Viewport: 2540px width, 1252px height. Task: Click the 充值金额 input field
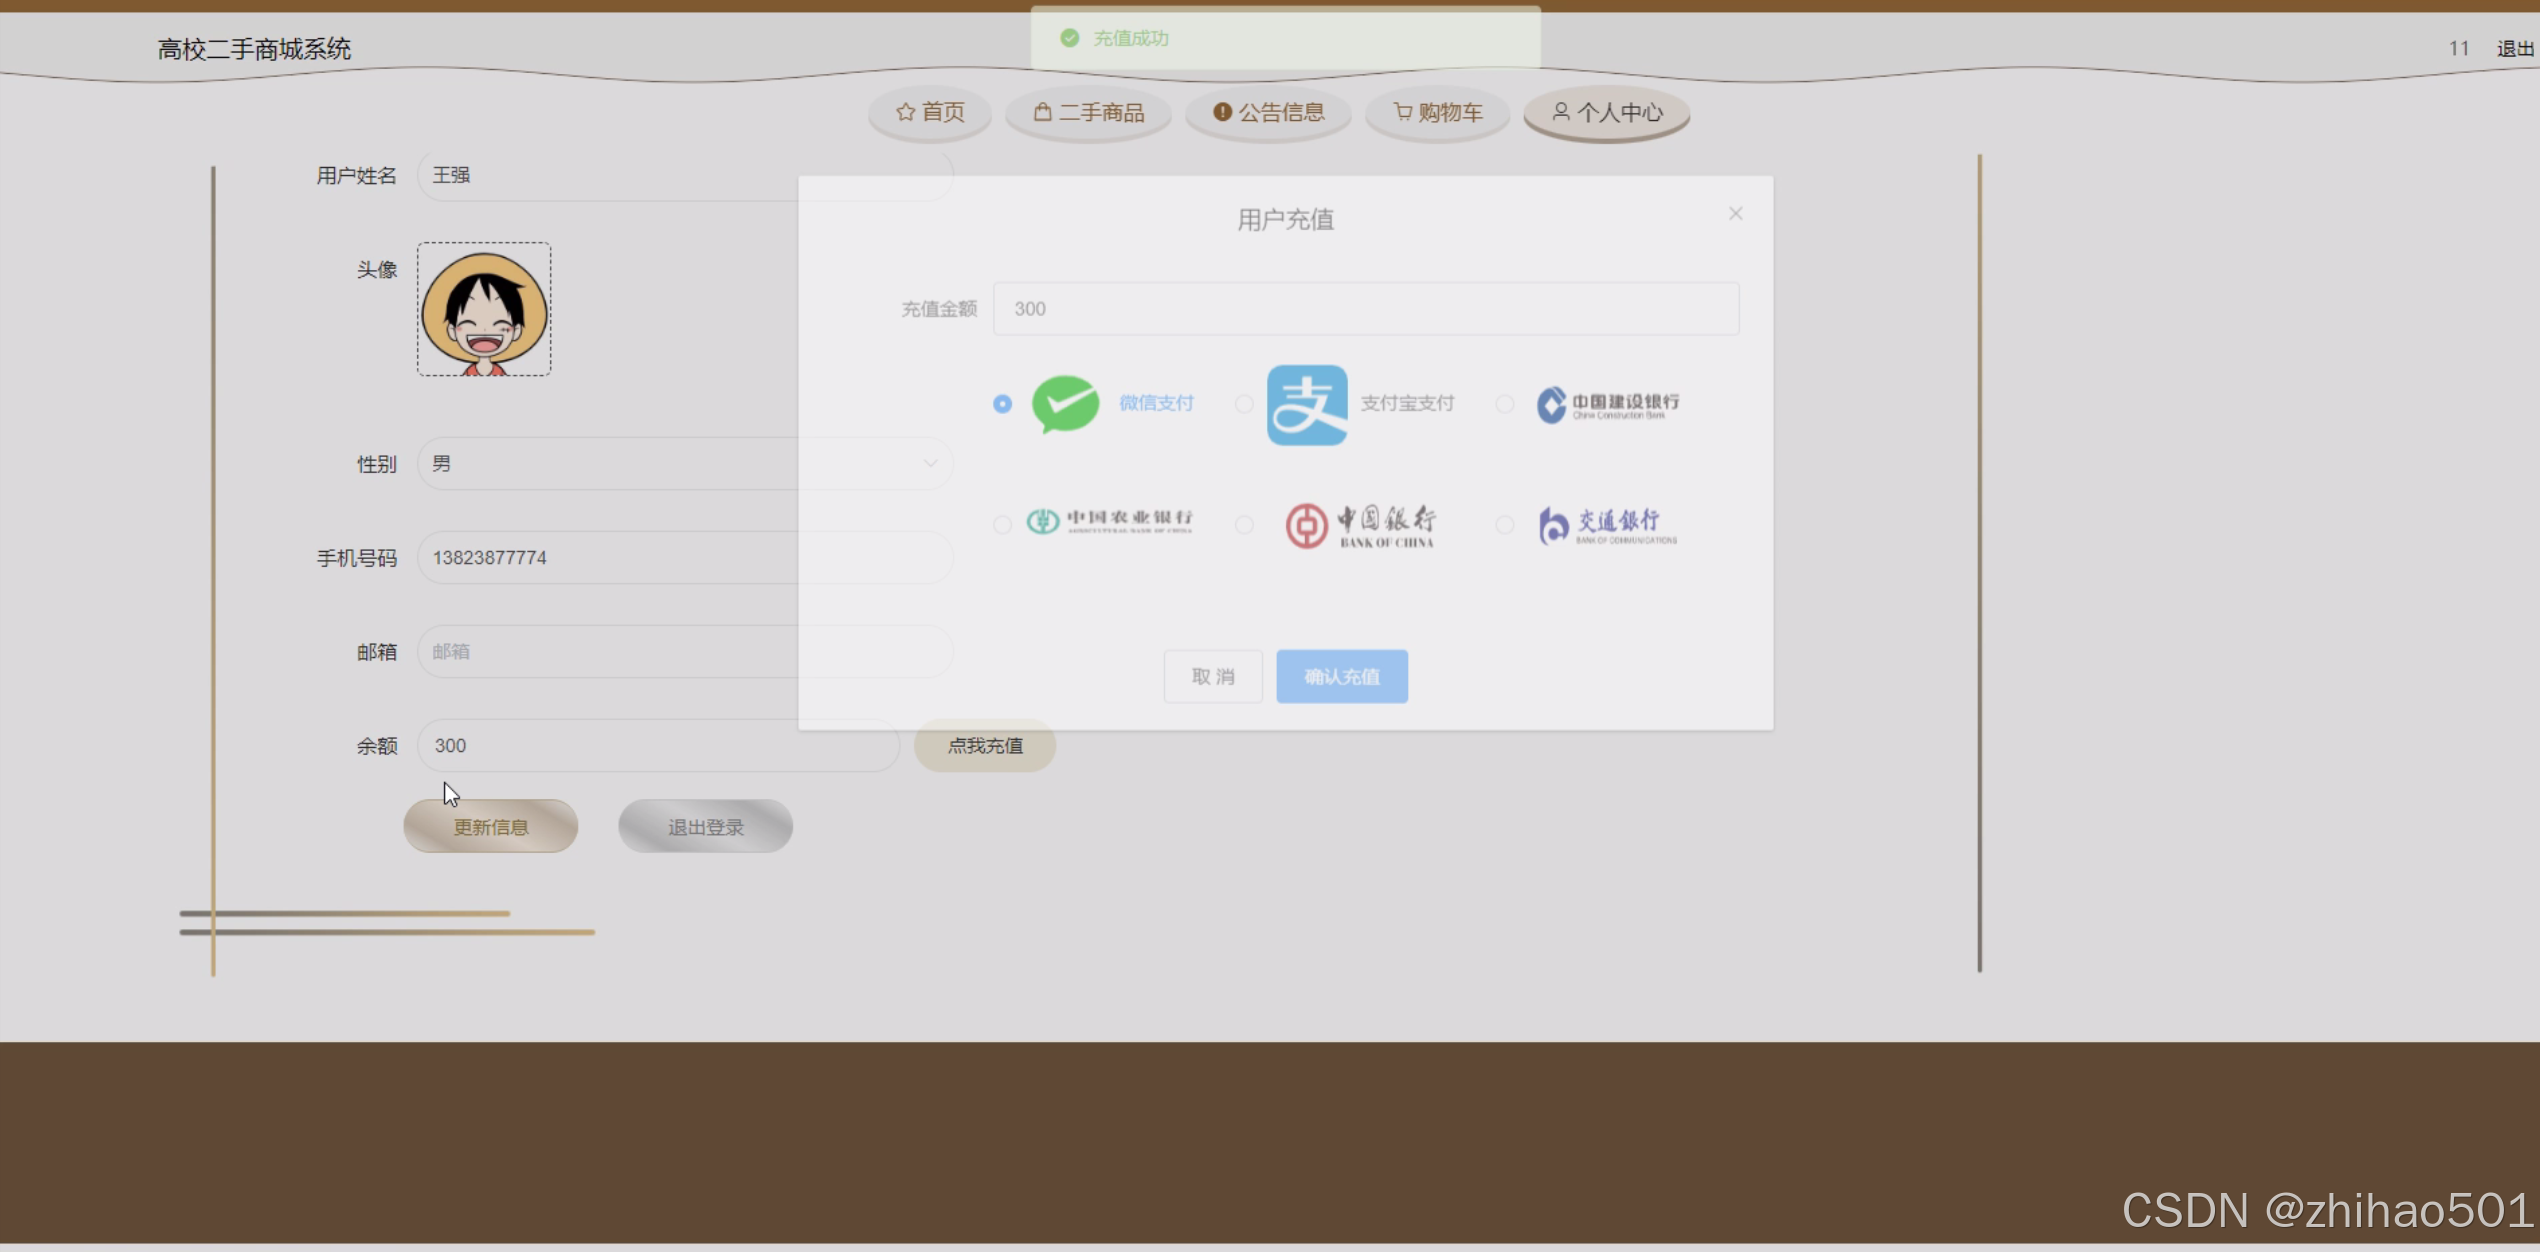1366,308
